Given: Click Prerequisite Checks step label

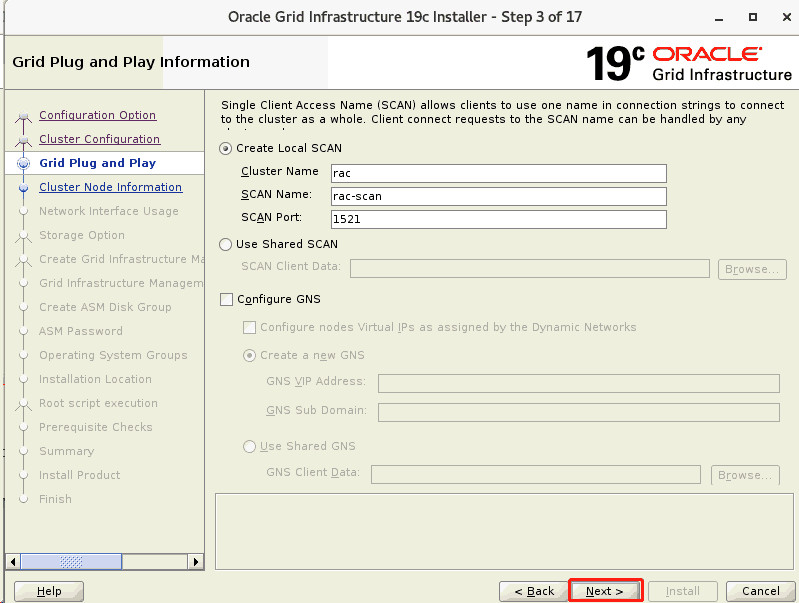Looking at the screenshot, I should pos(96,427).
